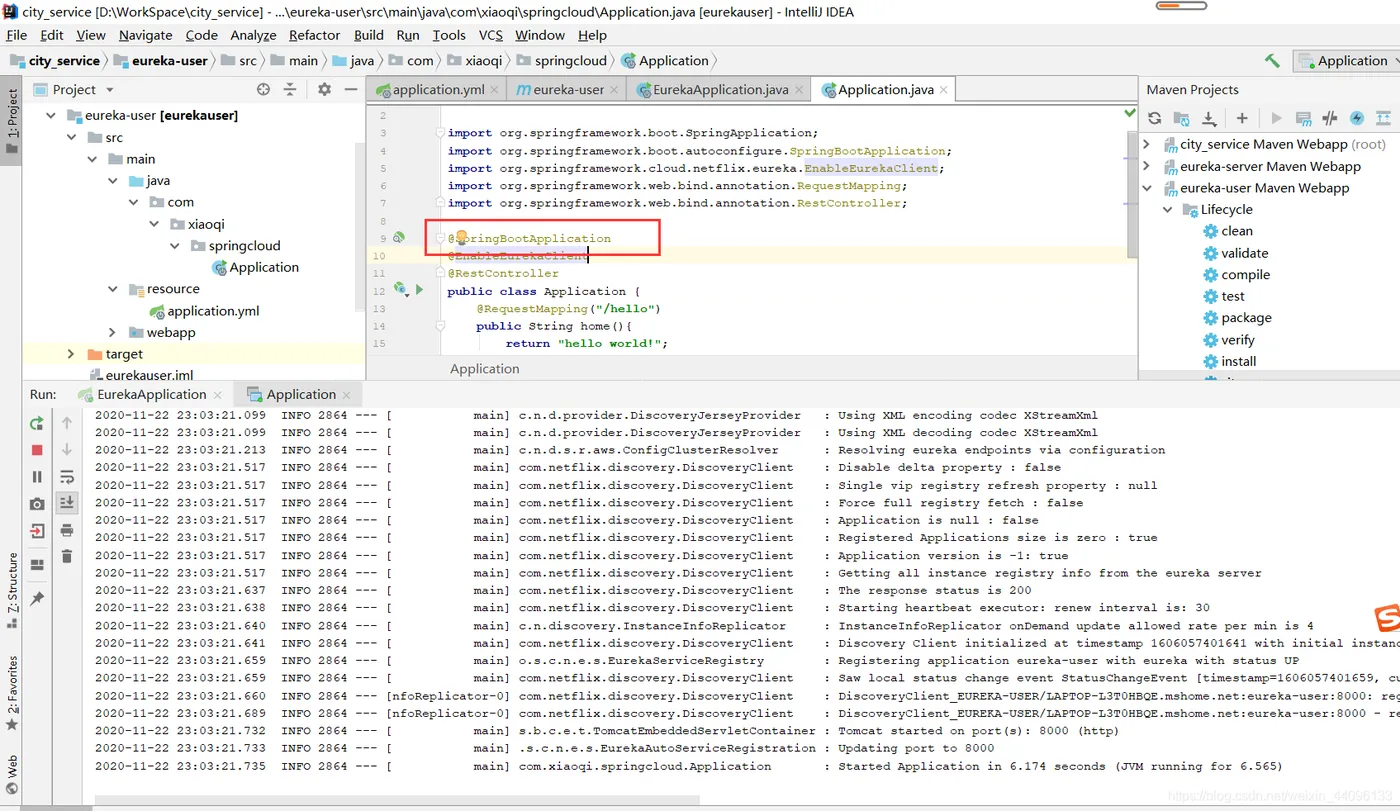Download Maven sources and documentation
1400x811 pixels.
pos(1208,118)
